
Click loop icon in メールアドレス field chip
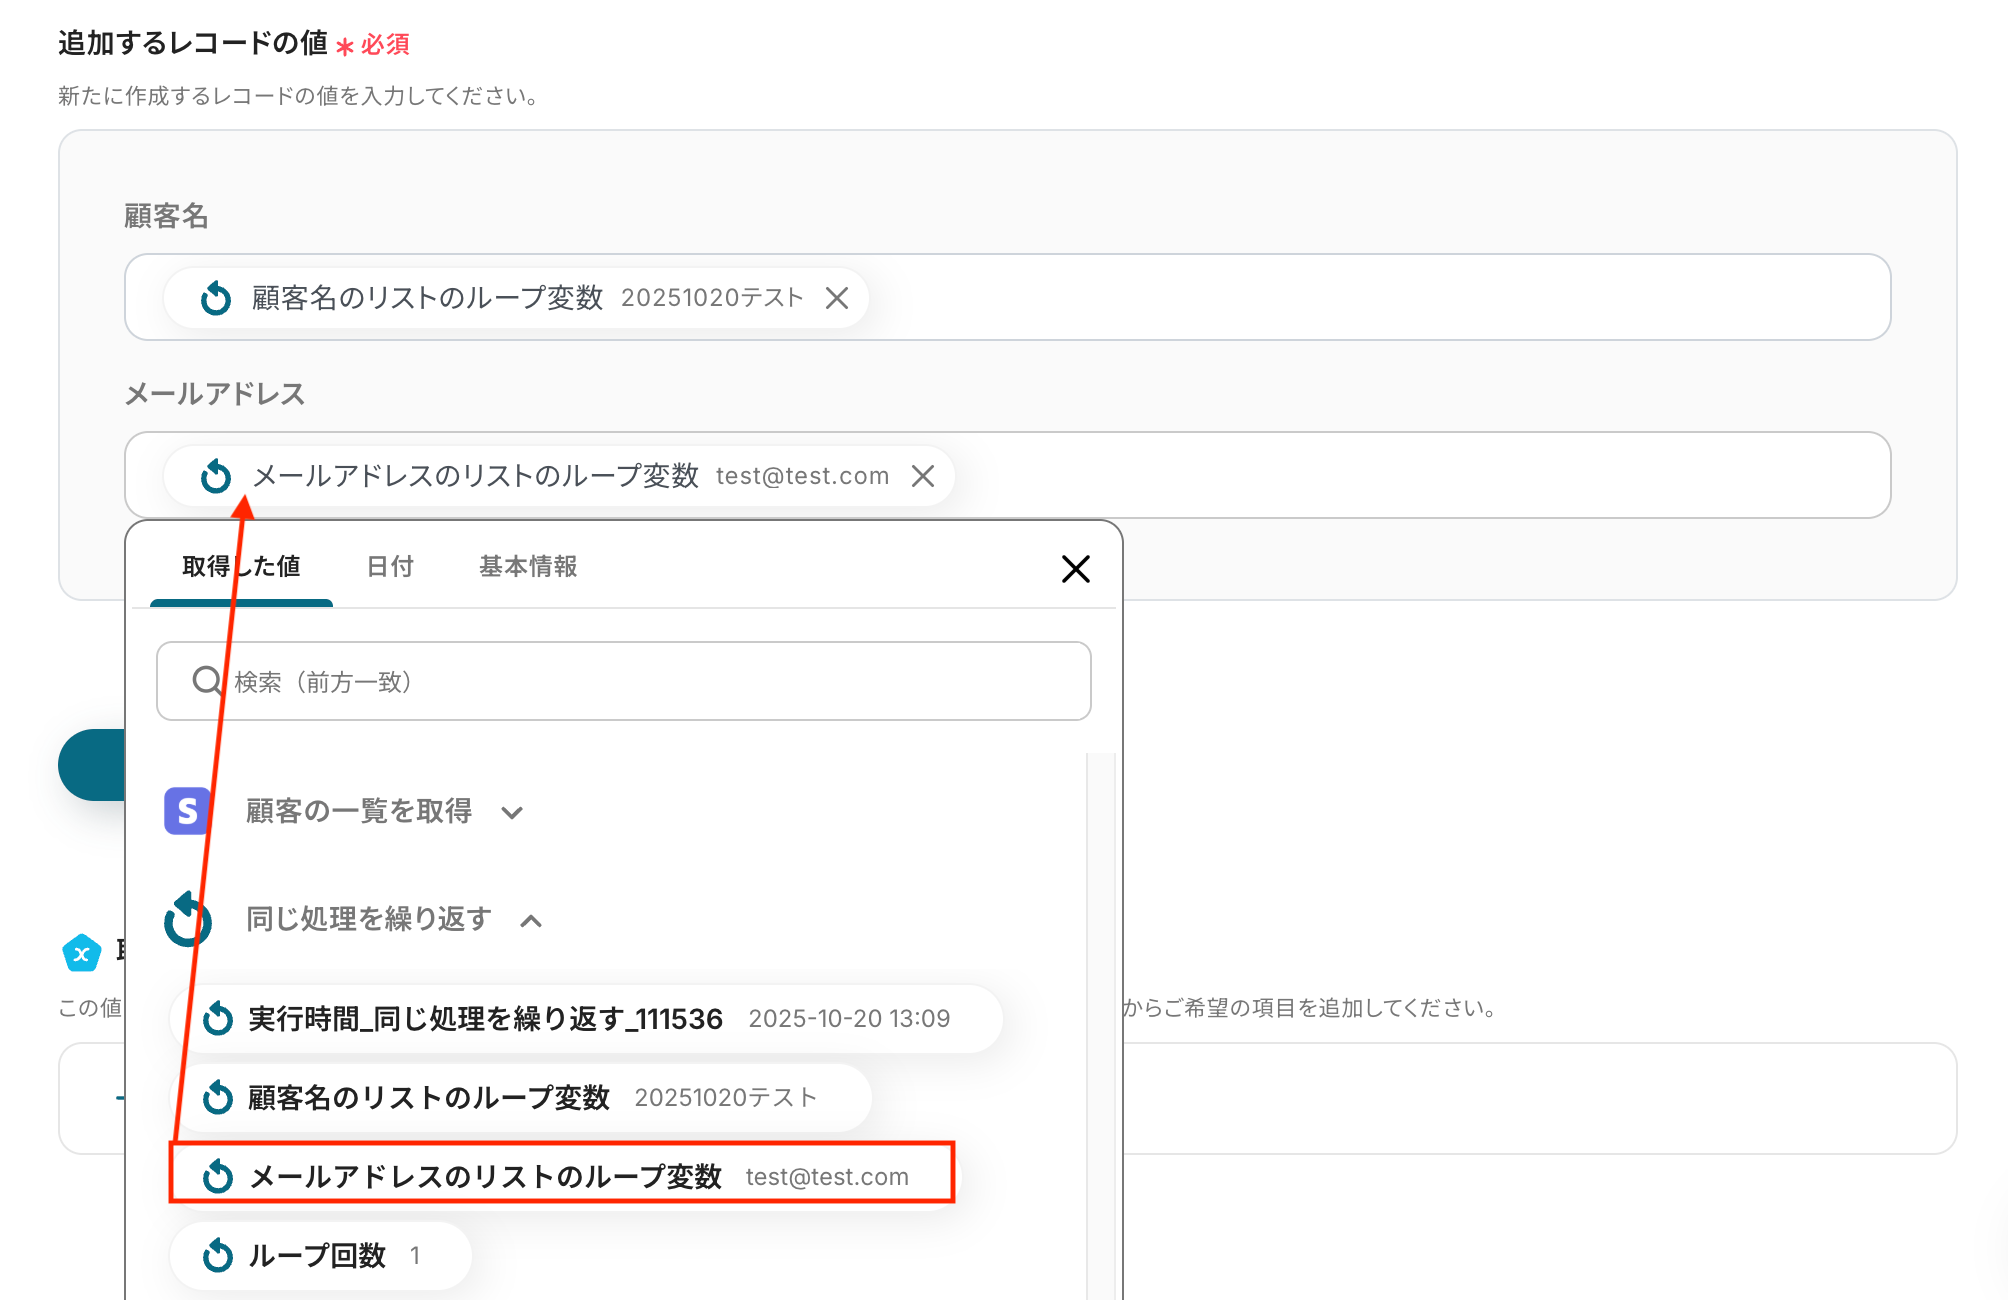pyautogui.click(x=216, y=476)
